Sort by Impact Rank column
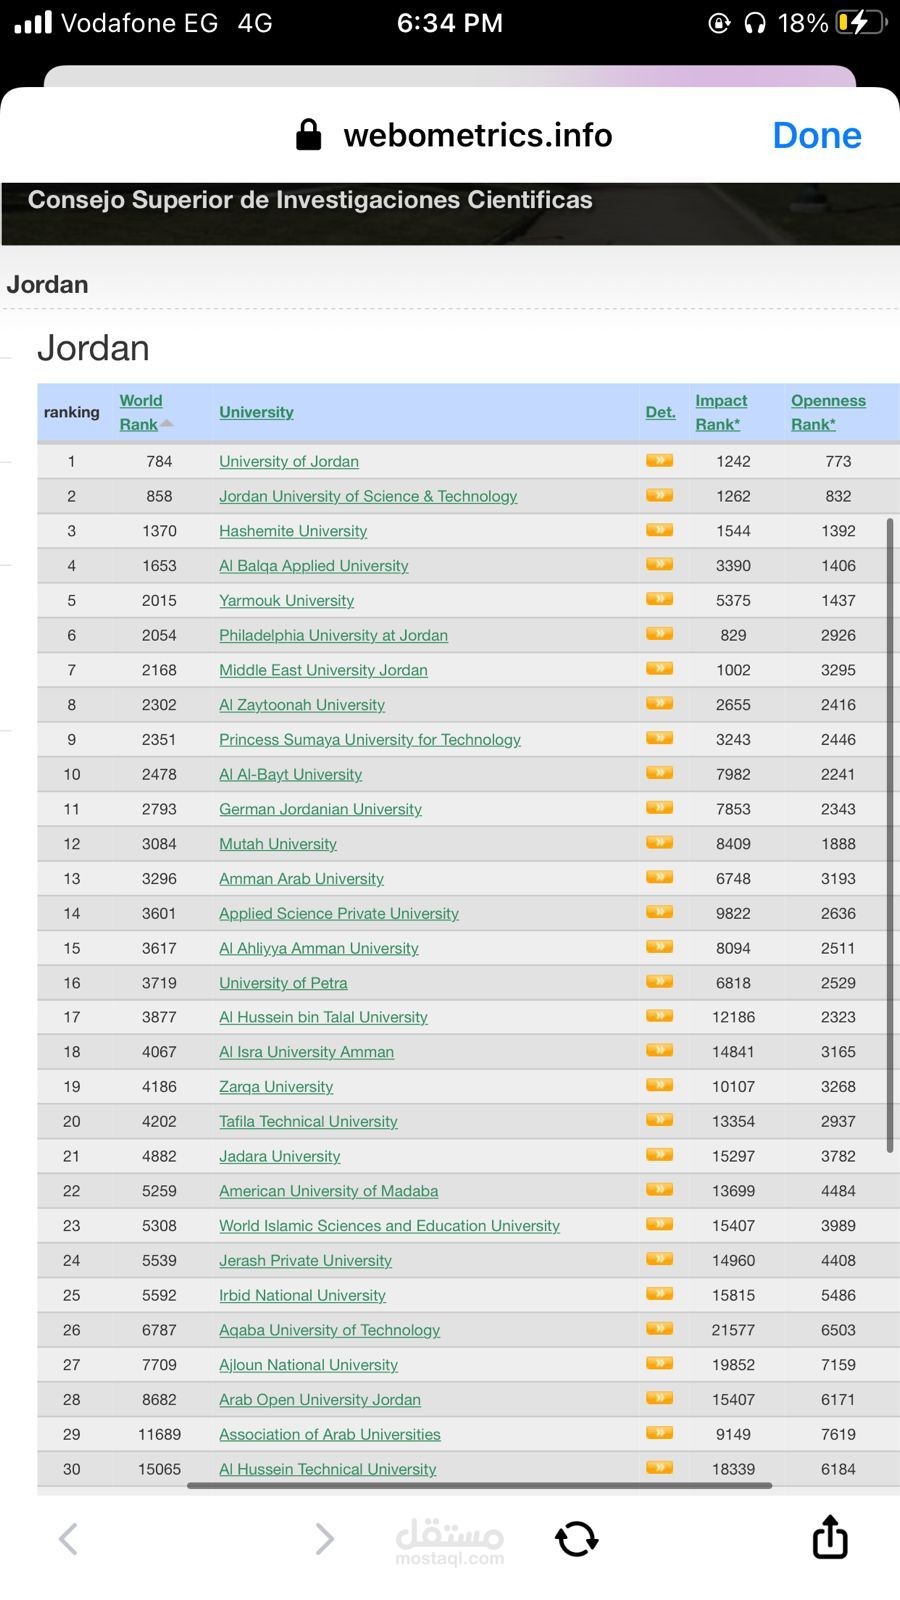This screenshot has width=900, height=1600. pyautogui.click(x=721, y=412)
